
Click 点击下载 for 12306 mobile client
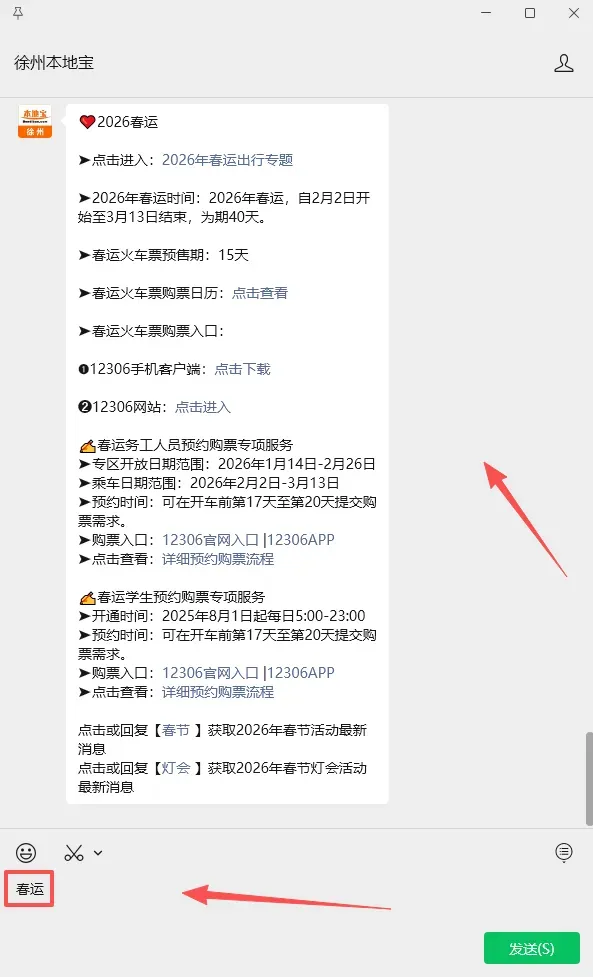coord(242,369)
